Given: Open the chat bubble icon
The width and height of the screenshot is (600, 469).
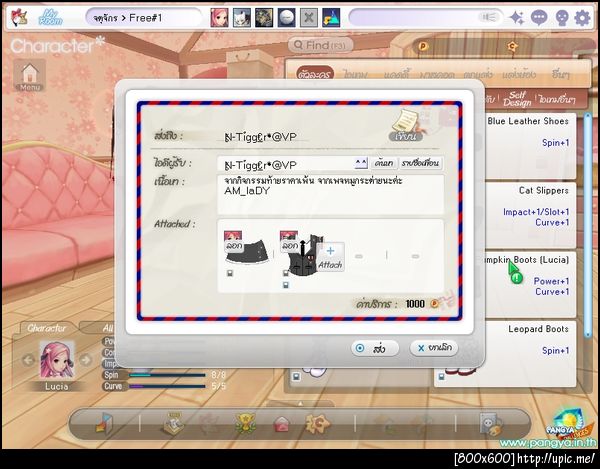Looking at the screenshot, I should pos(539,18).
